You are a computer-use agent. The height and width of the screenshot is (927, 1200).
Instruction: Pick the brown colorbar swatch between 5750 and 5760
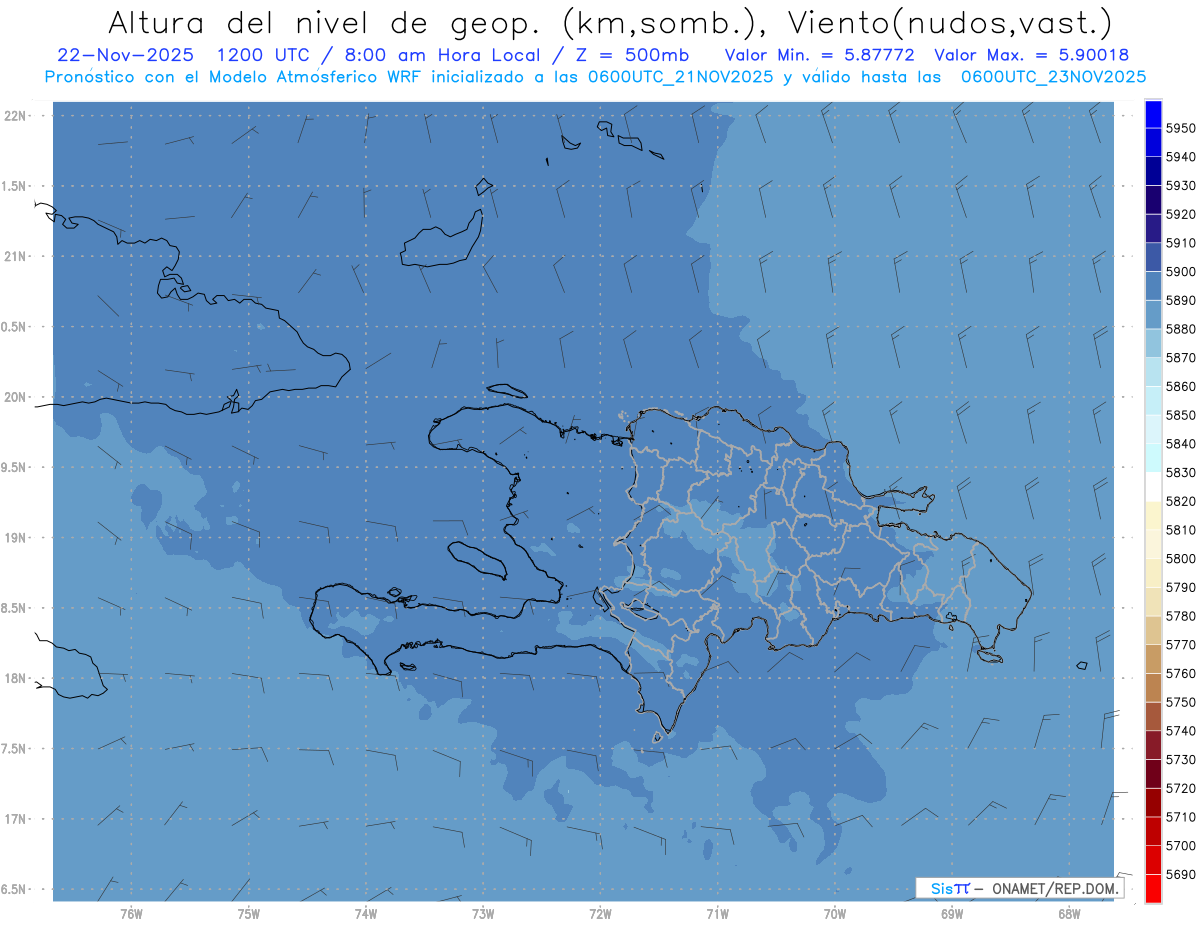(1153, 688)
